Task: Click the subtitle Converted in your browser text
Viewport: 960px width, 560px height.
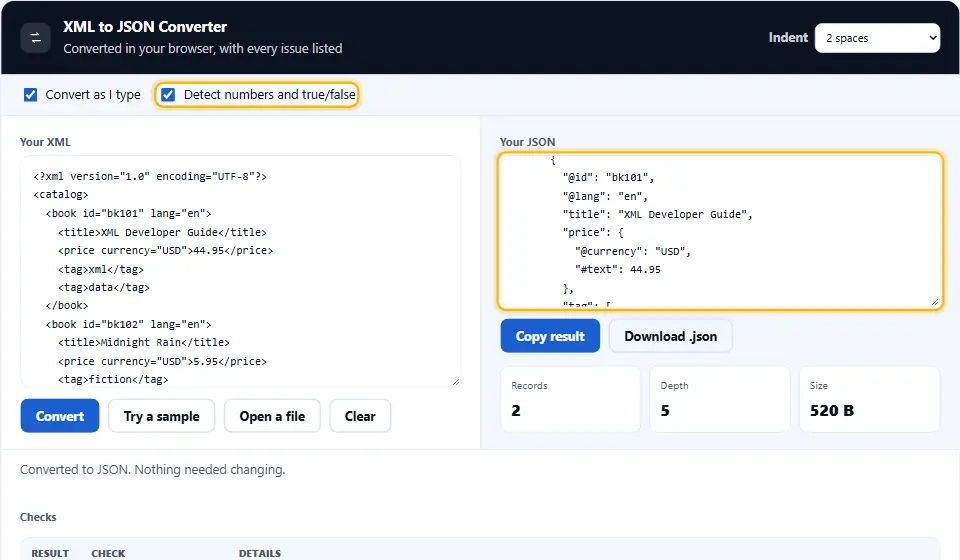Action: click(203, 48)
